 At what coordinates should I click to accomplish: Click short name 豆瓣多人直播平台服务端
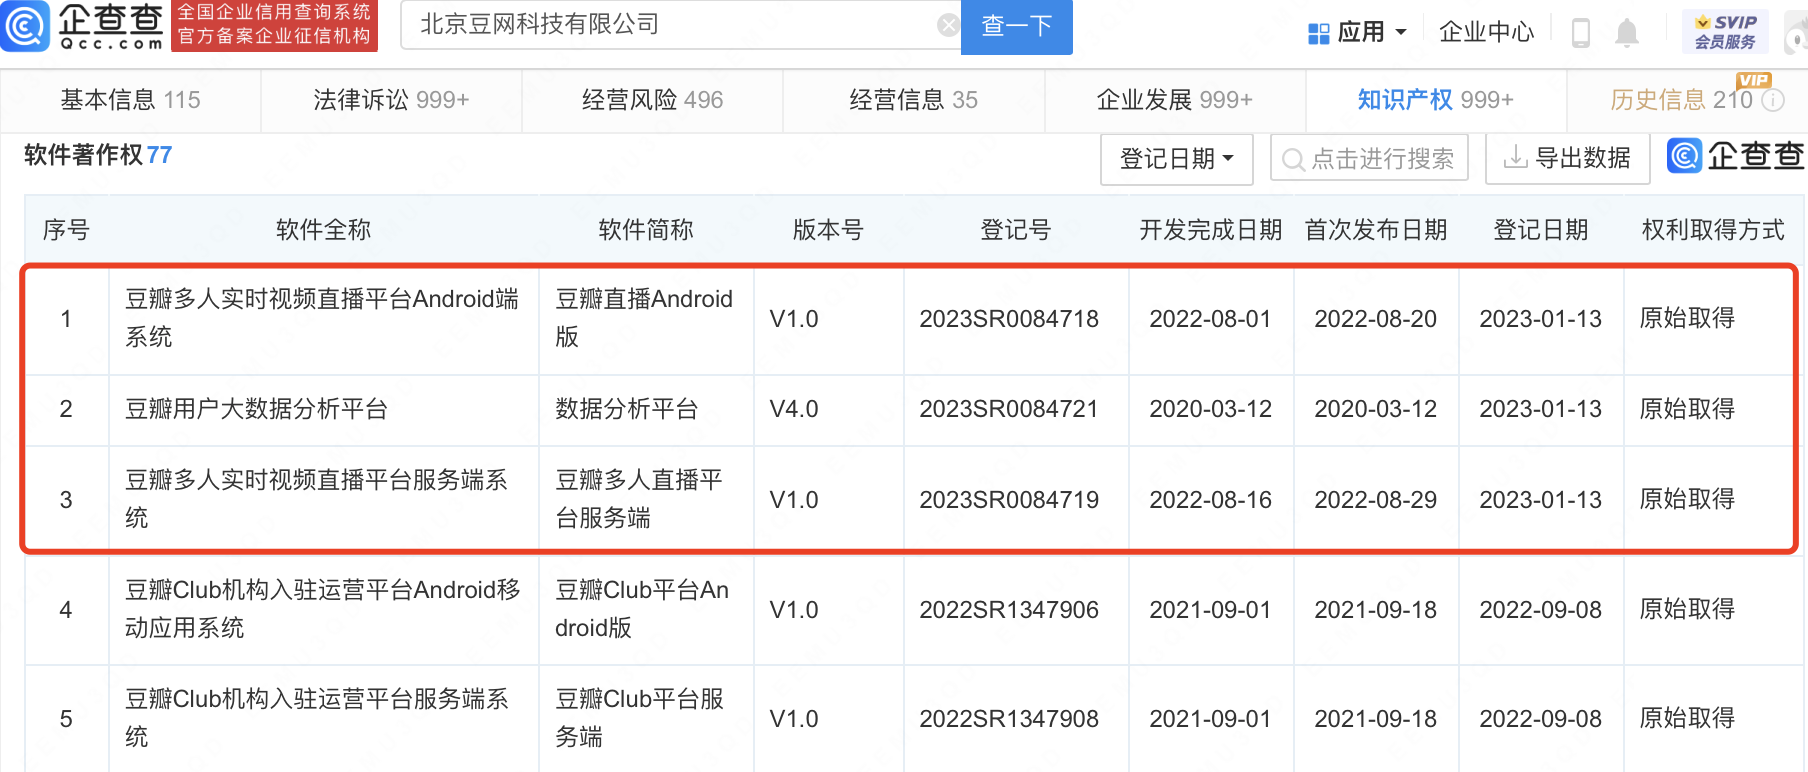[x=639, y=499]
